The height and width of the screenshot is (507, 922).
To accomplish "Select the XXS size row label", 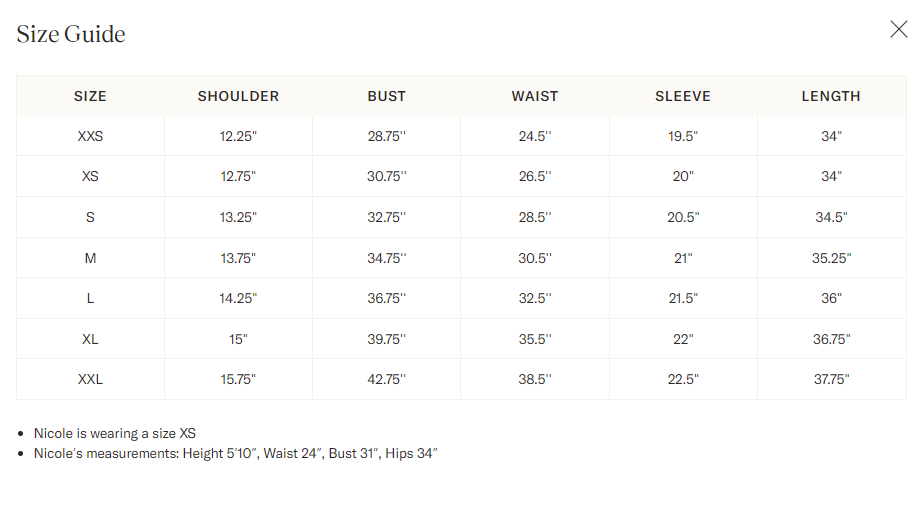I will [90, 136].
